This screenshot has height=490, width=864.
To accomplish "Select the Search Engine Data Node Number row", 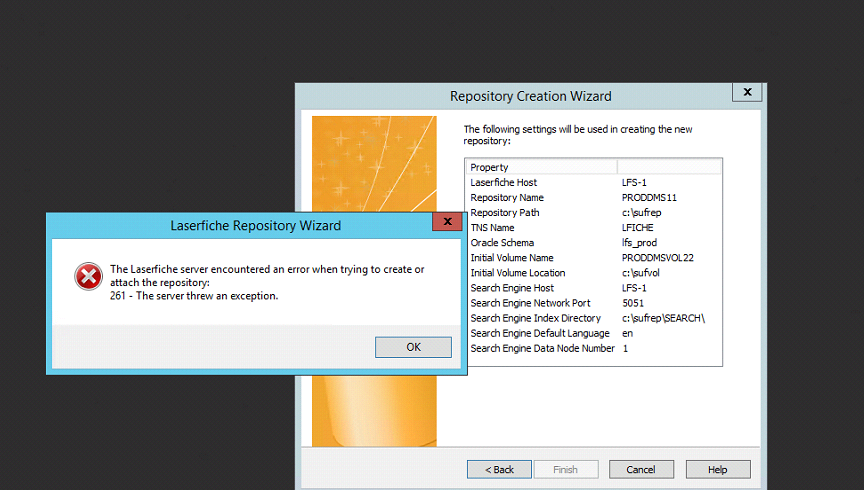I will (x=593, y=348).
